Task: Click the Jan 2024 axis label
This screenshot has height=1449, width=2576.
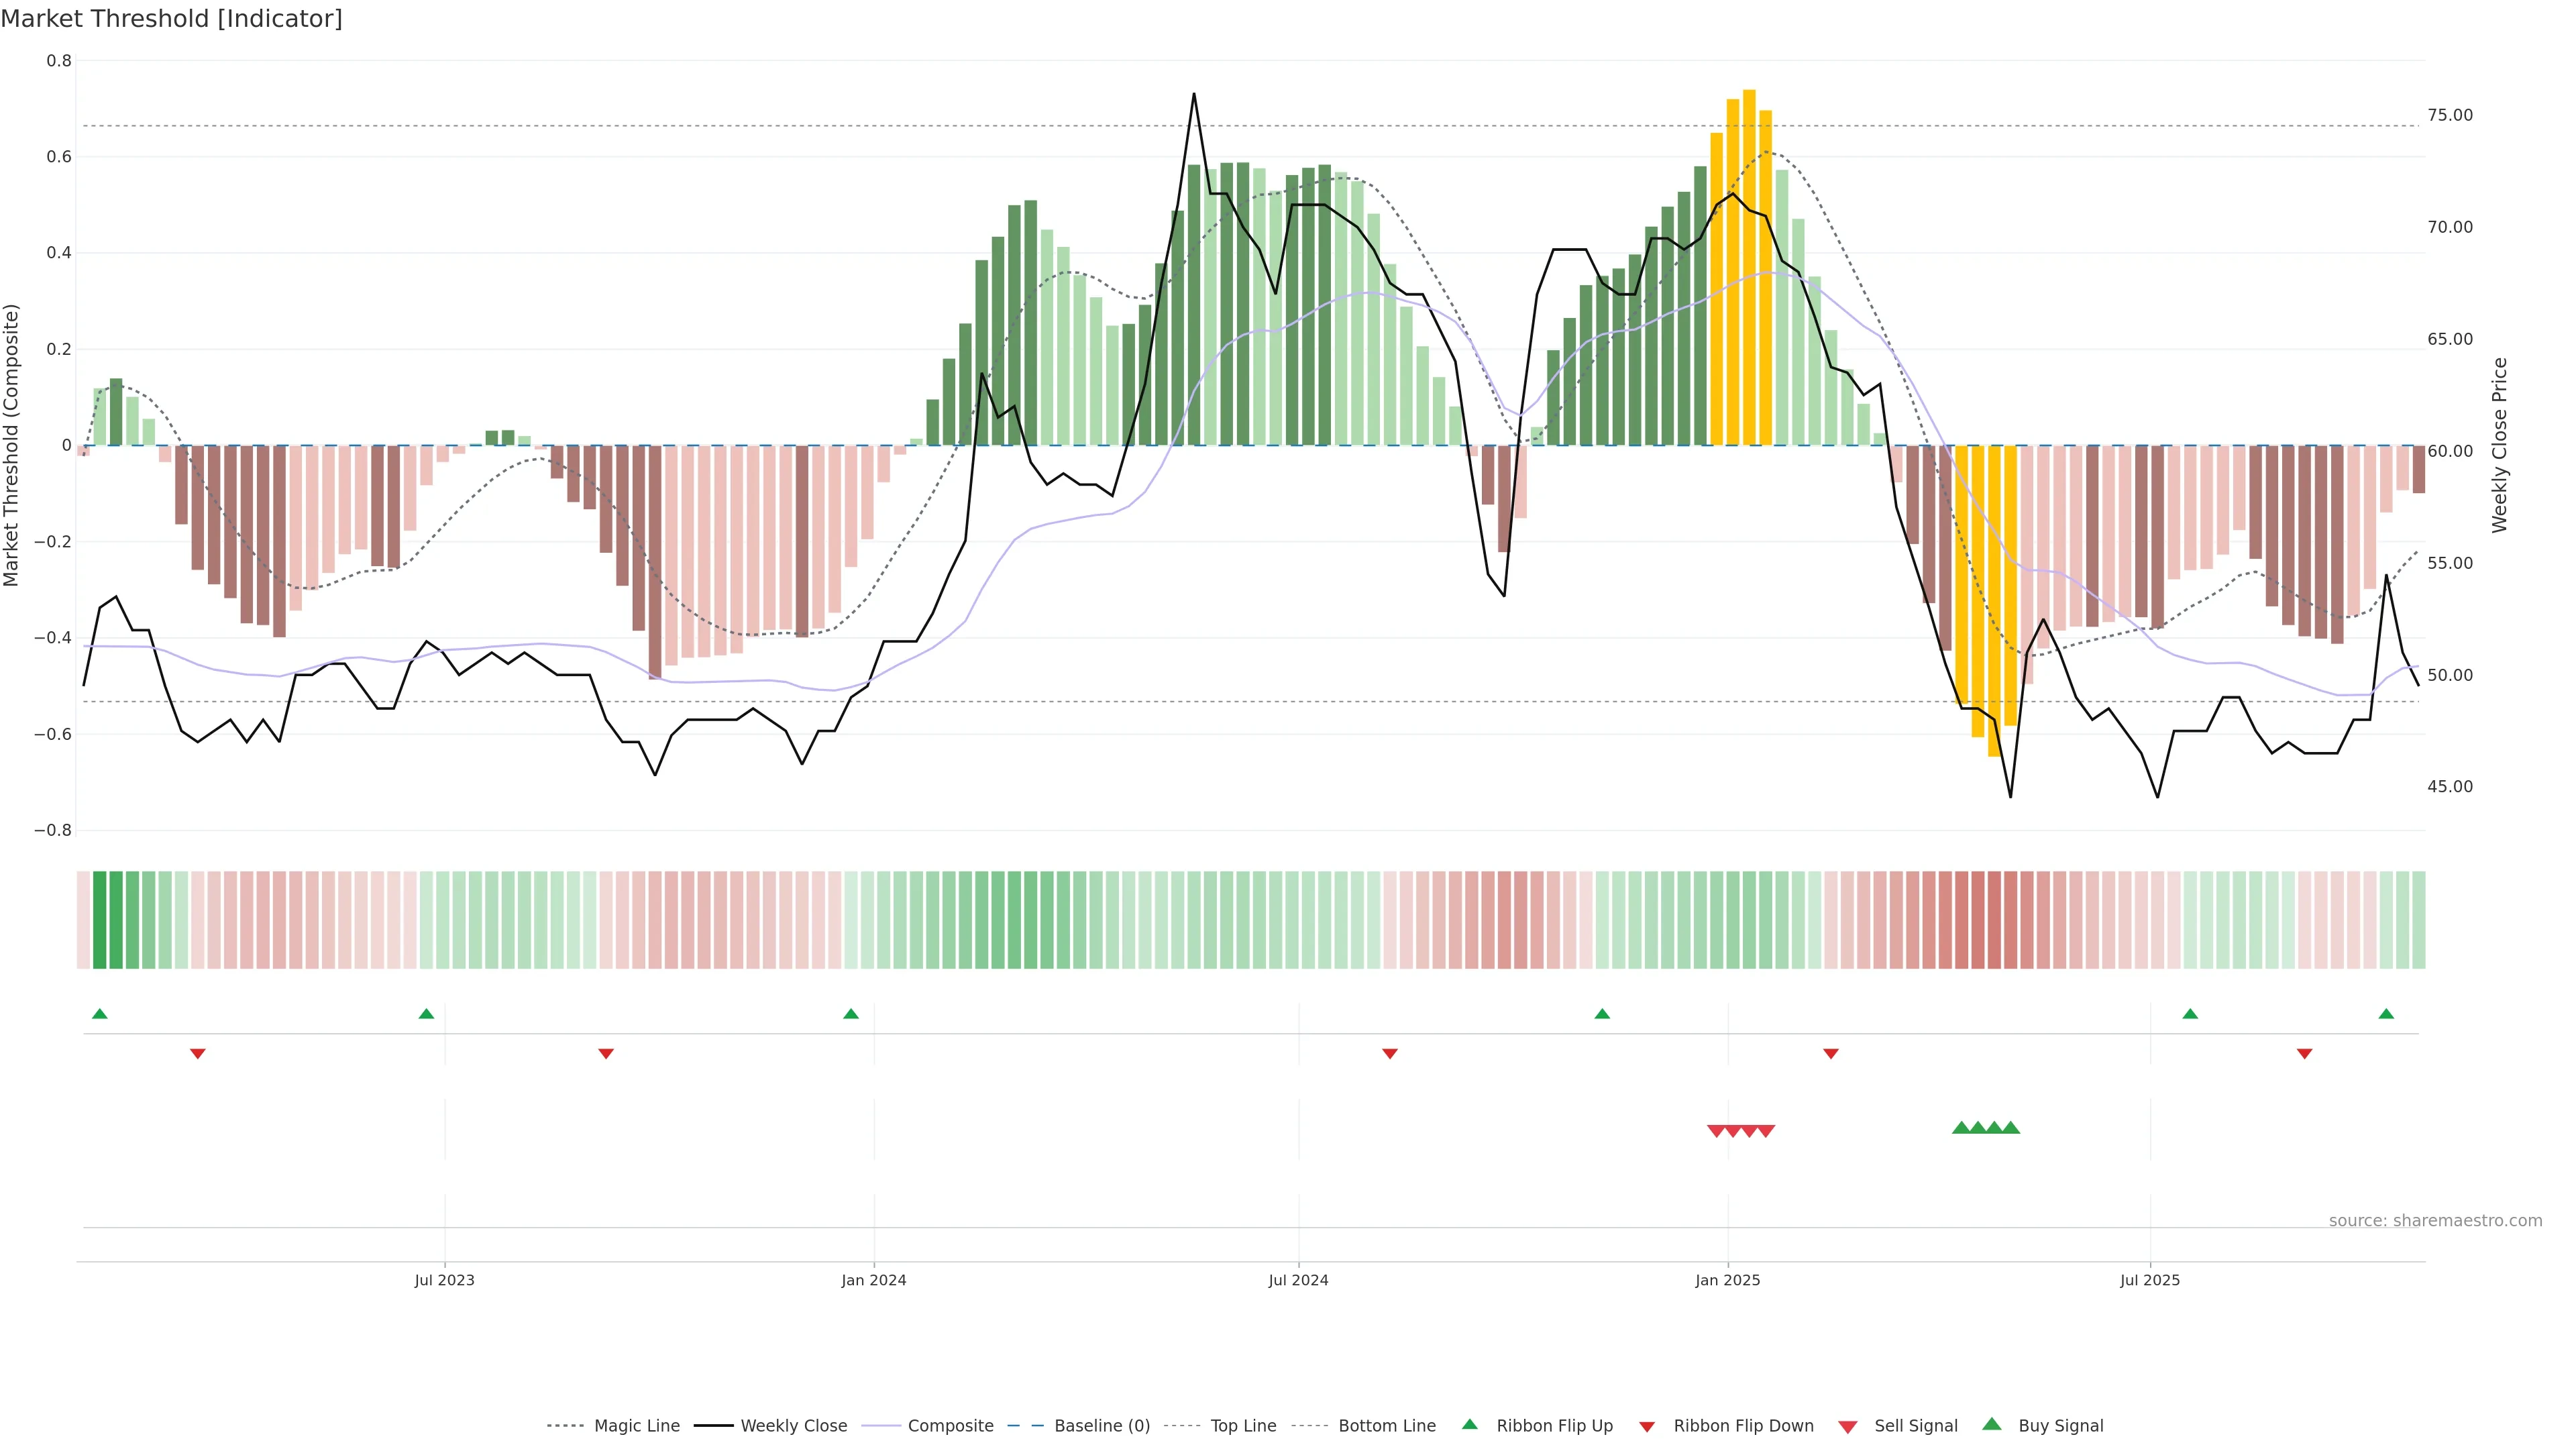Action: coord(873,1280)
